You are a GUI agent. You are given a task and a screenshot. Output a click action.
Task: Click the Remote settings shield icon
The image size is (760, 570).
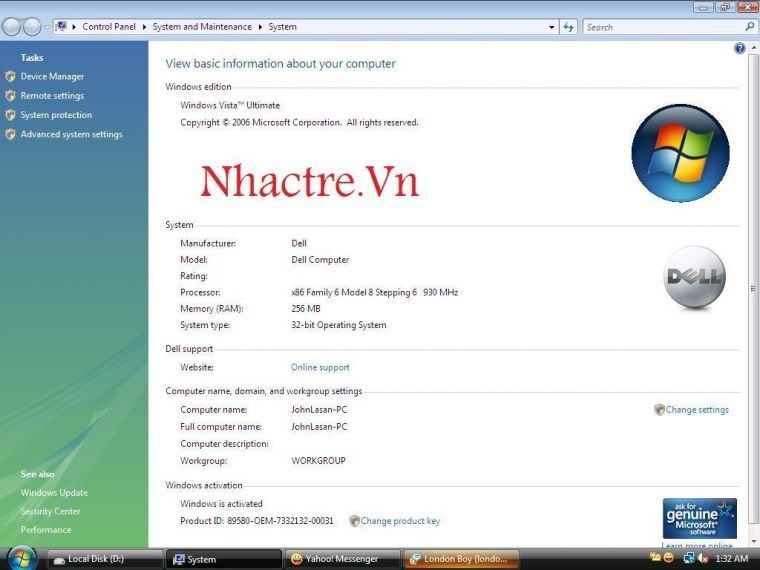click(10, 96)
